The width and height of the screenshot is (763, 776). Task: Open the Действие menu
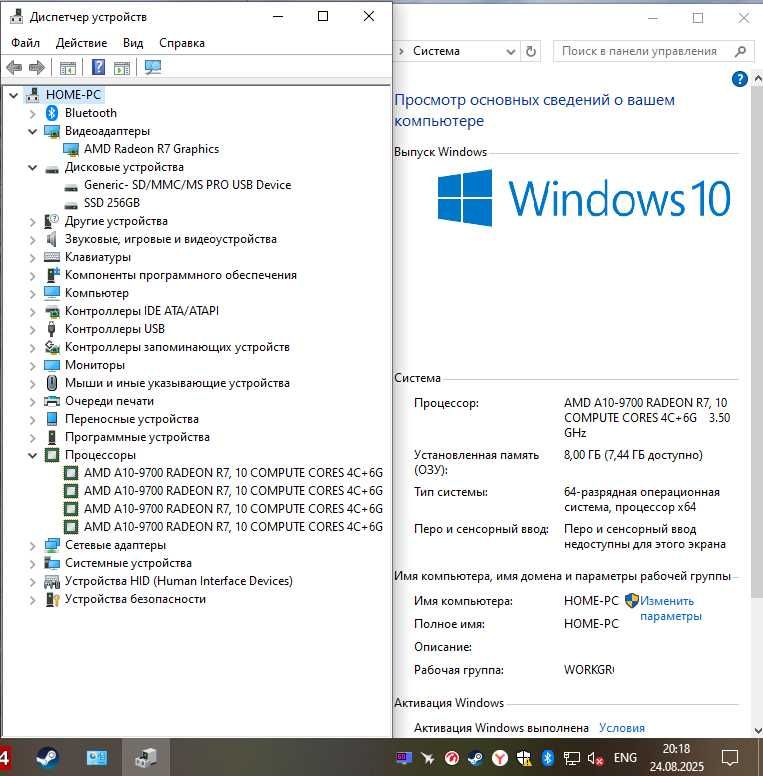tap(82, 43)
